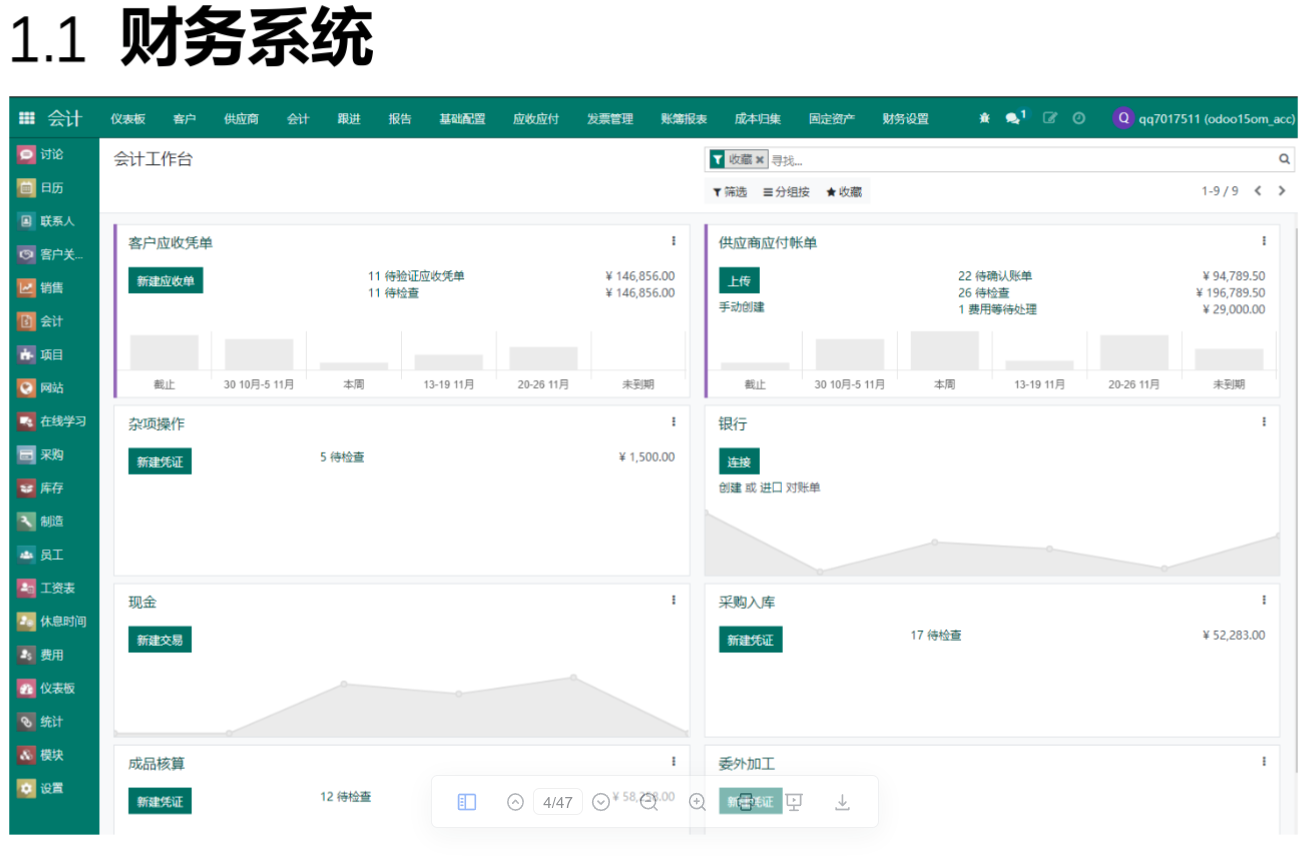The height and width of the screenshot is (858, 1306).
Task: Open the 应收应付 top menu
Action: [x=536, y=119]
